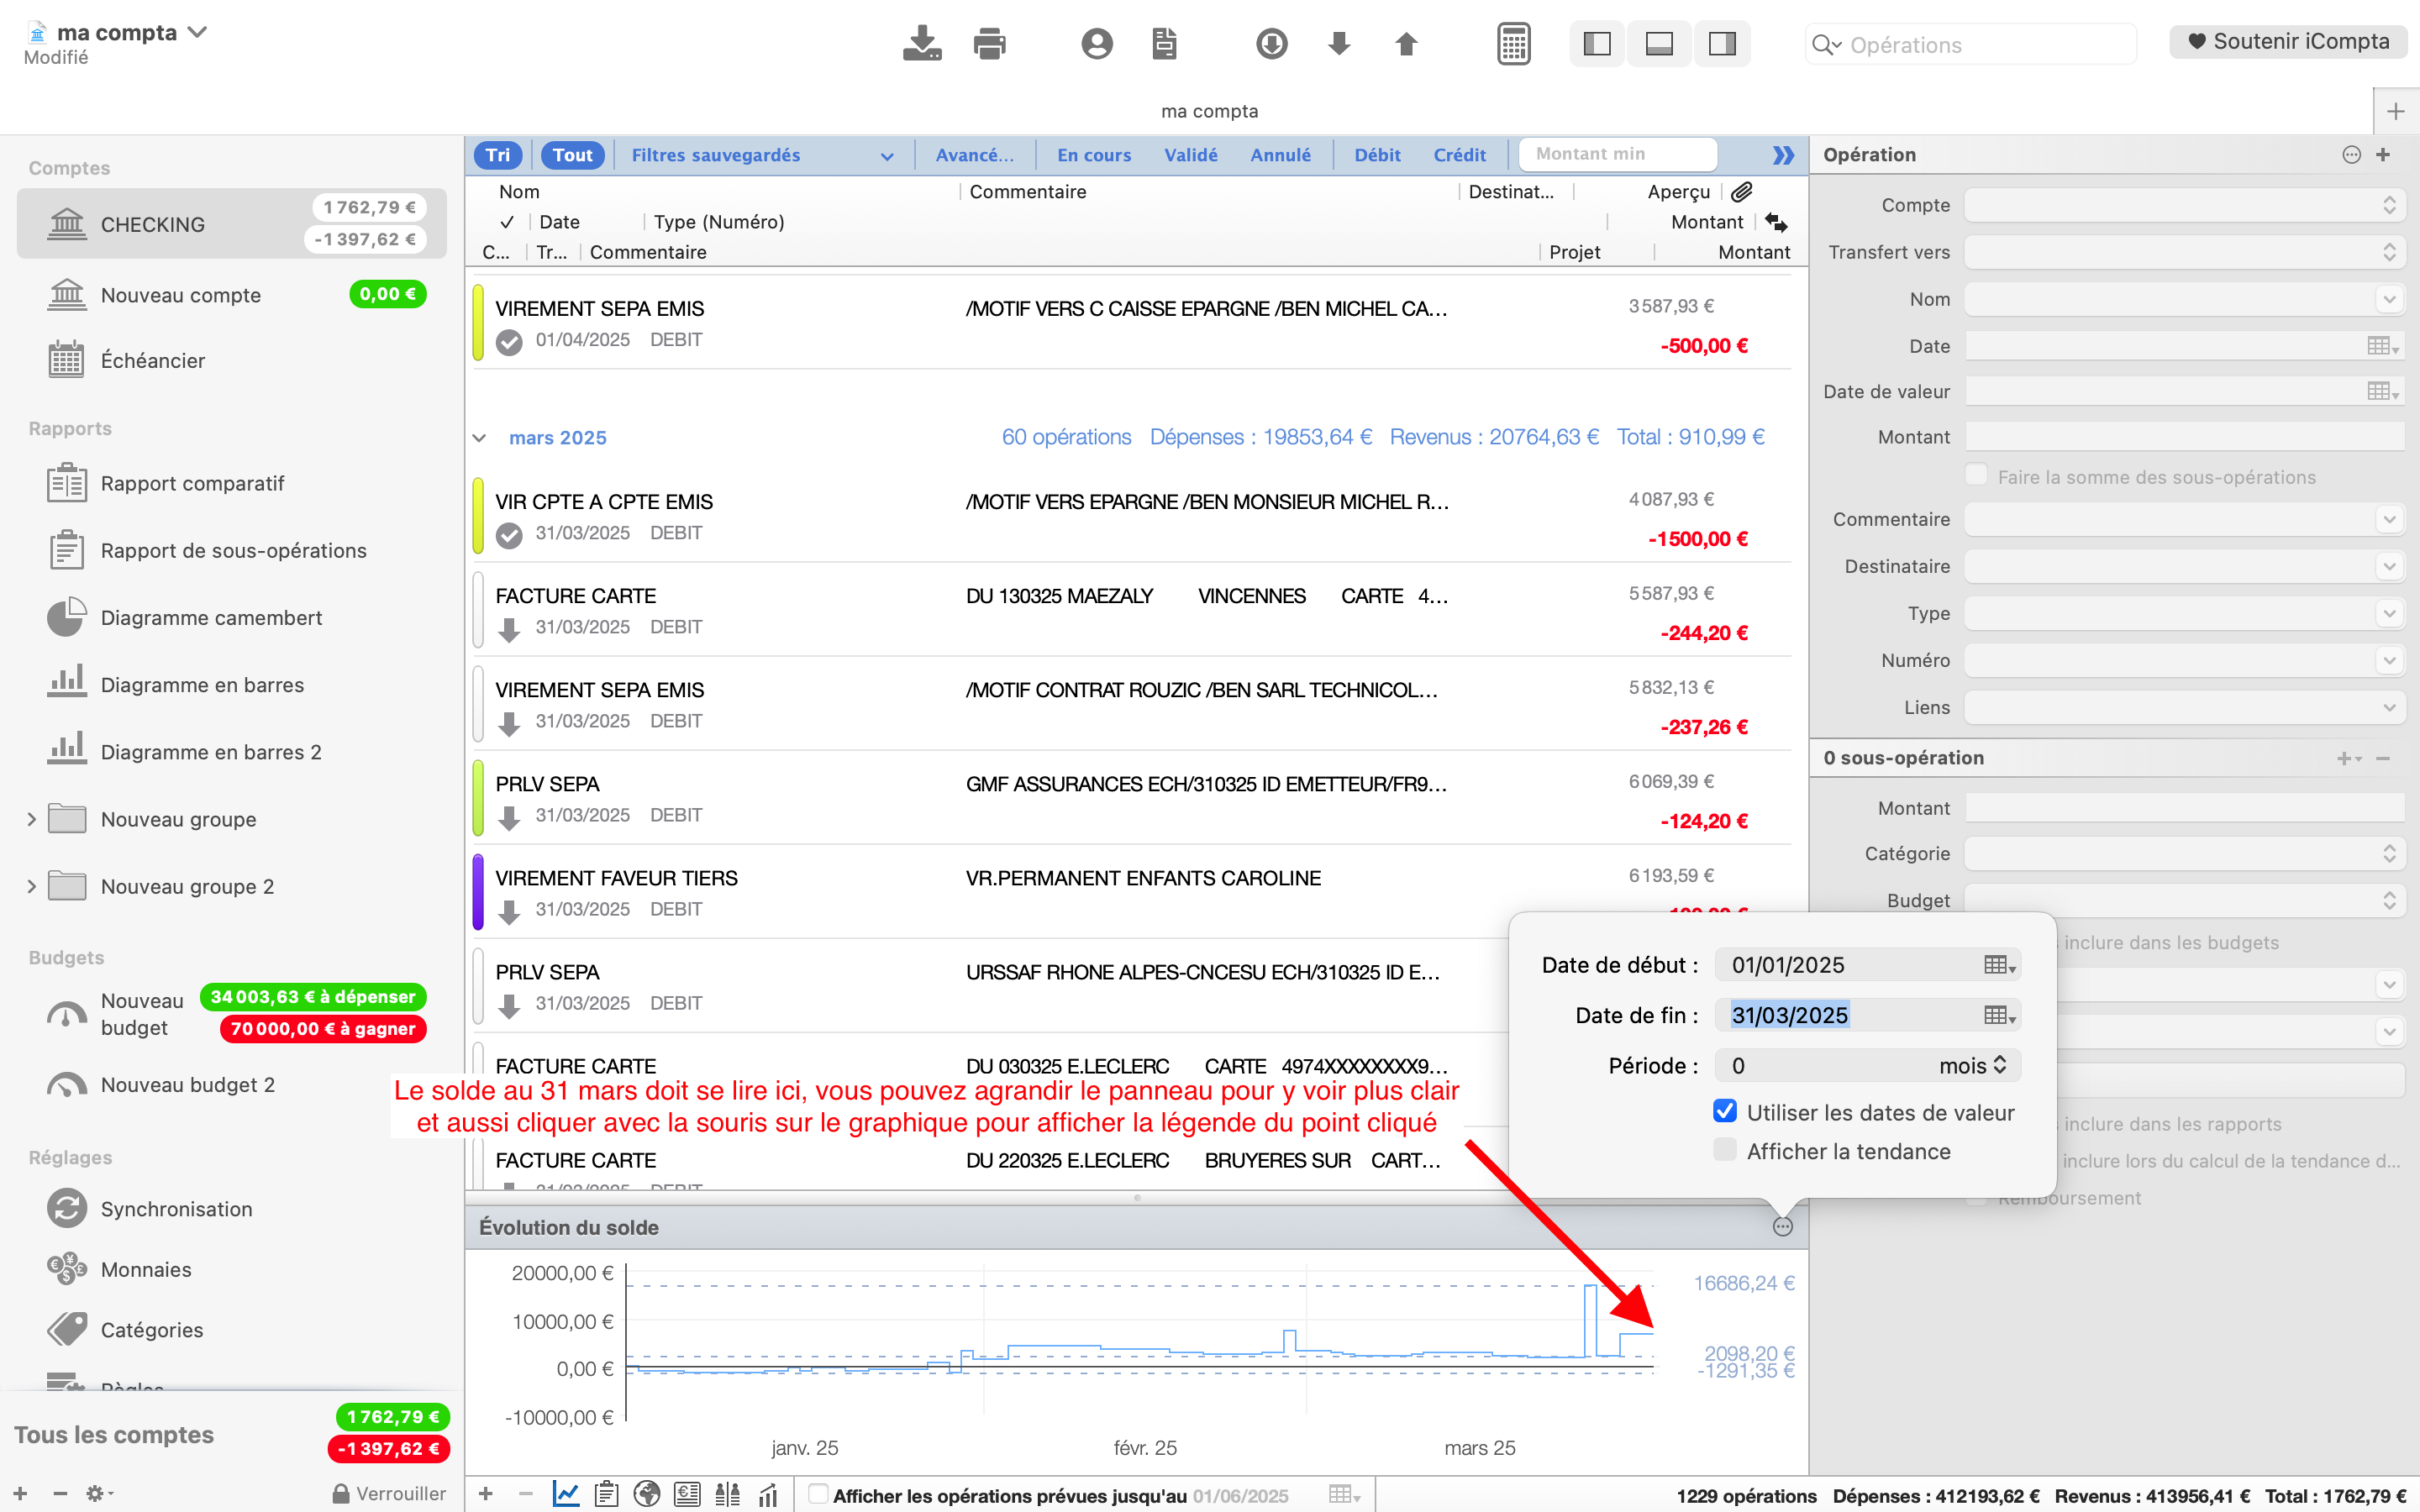The image size is (2420, 1512).
Task: Select the balance evolution chart icon
Action: click(x=566, y=1494)
